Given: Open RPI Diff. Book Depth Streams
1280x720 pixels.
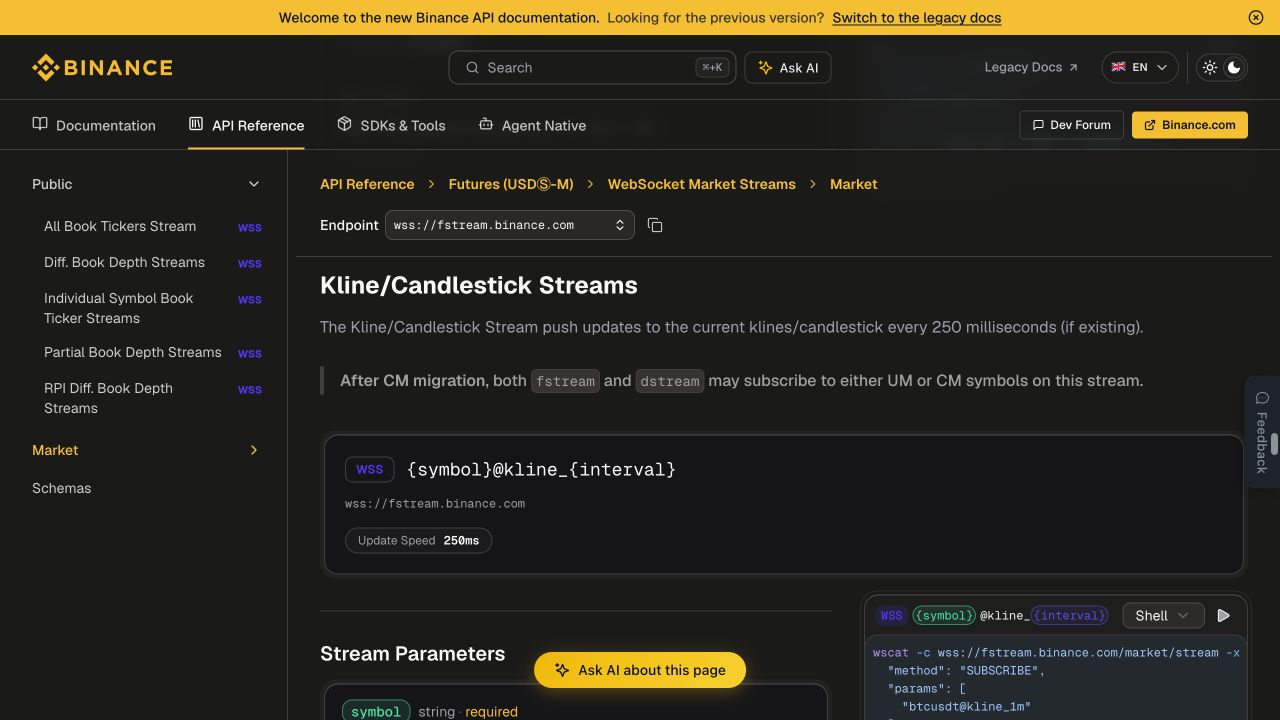Looking at the screenshot, I should point(153,398).
